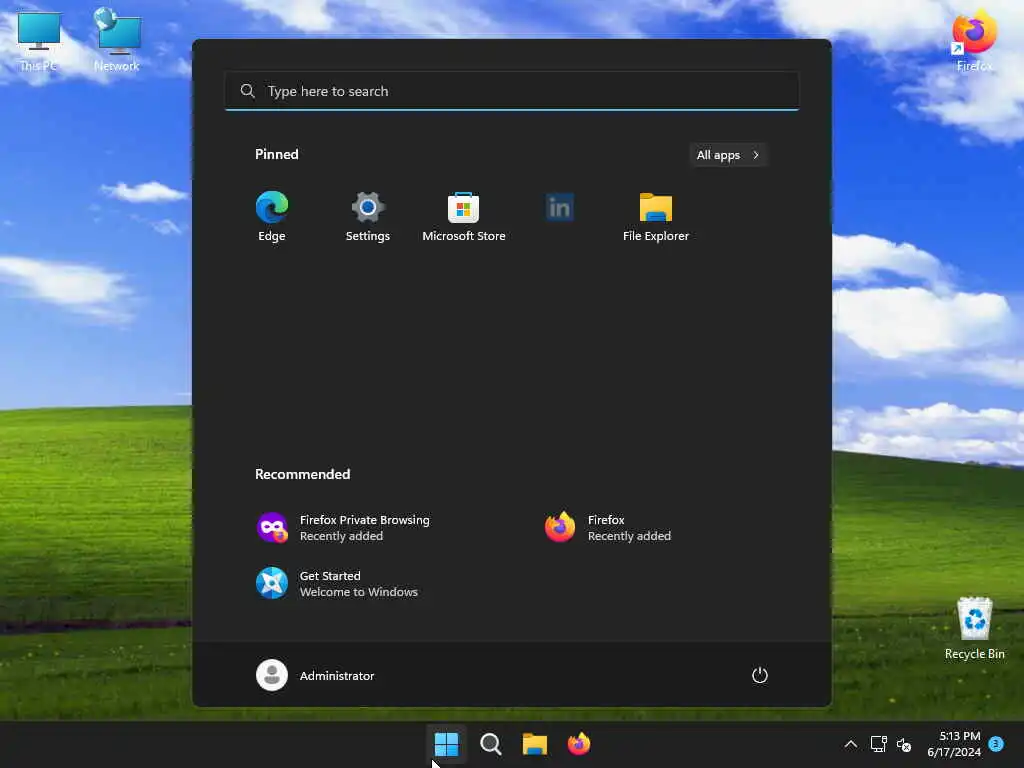
Task: Click All apps button
Action: [x=728, y=155]
